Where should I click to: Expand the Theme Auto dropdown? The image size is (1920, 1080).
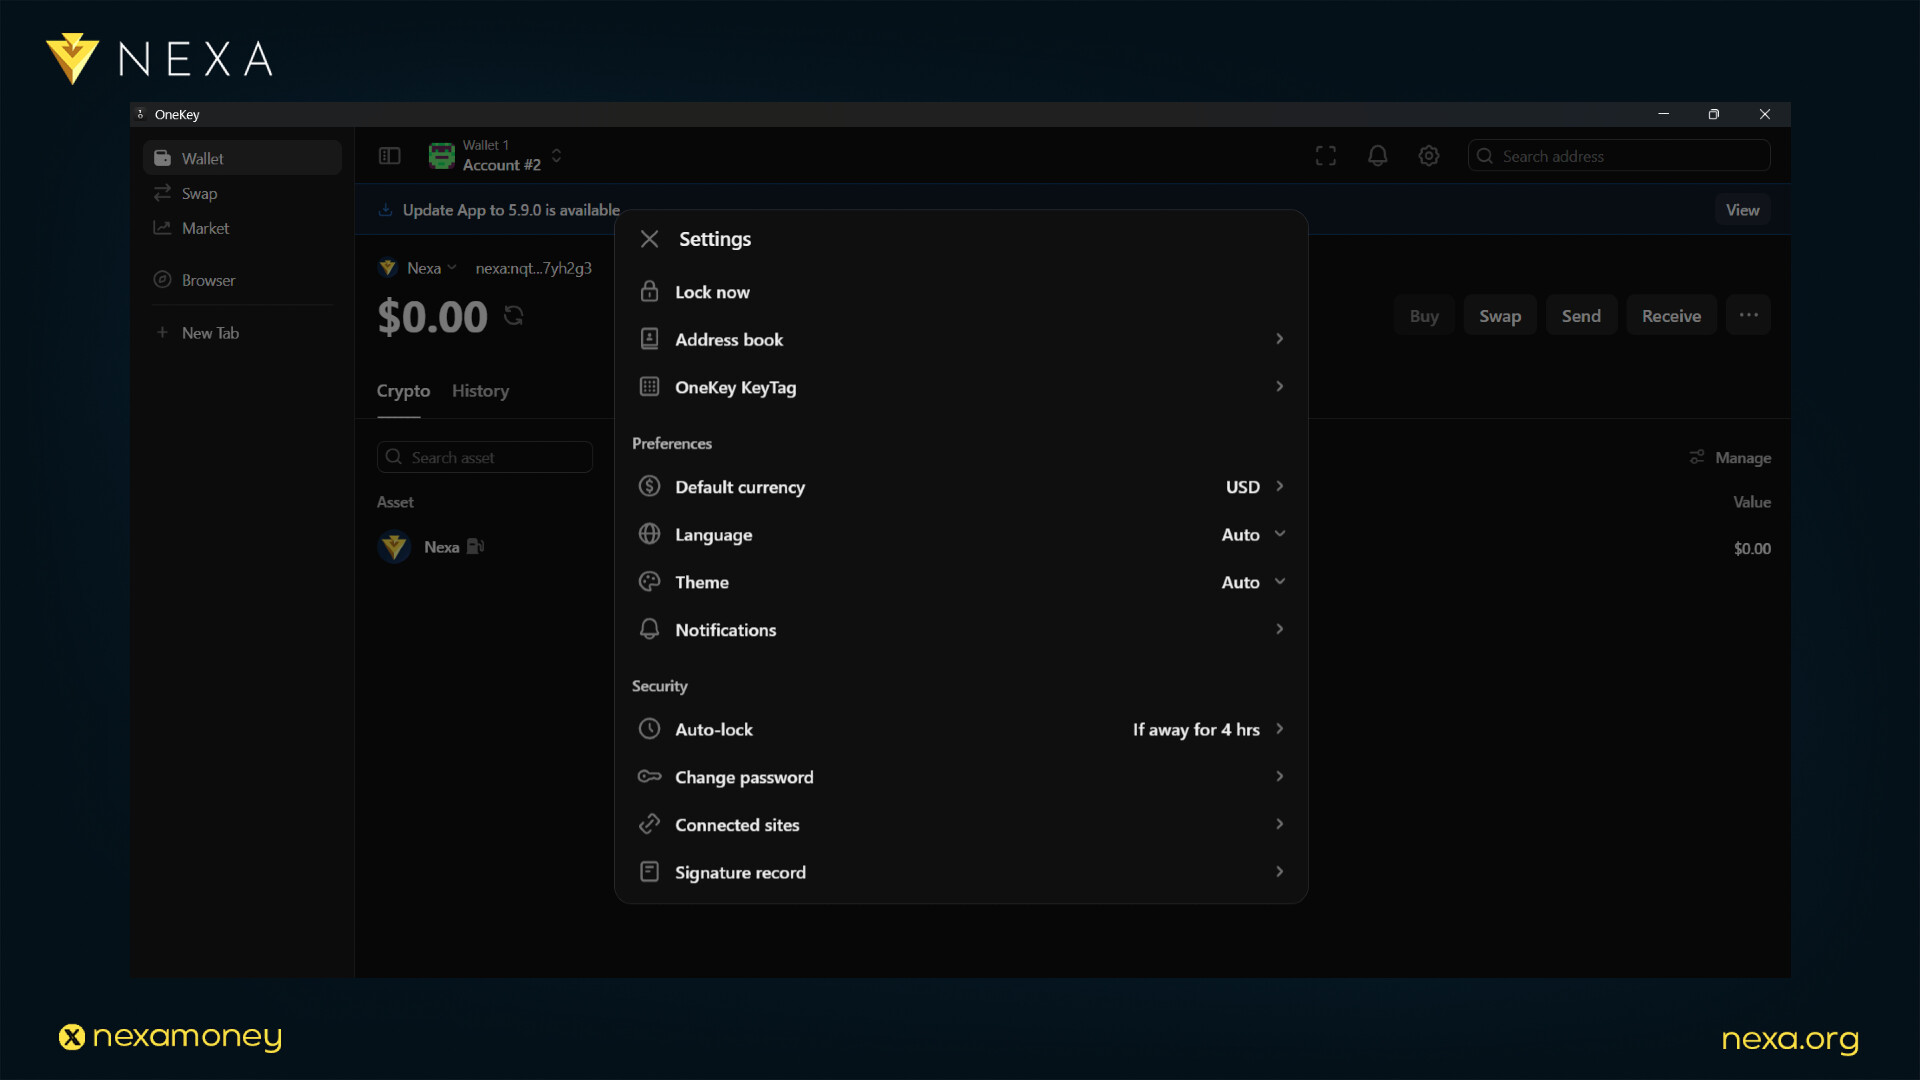click(1254, 582)
